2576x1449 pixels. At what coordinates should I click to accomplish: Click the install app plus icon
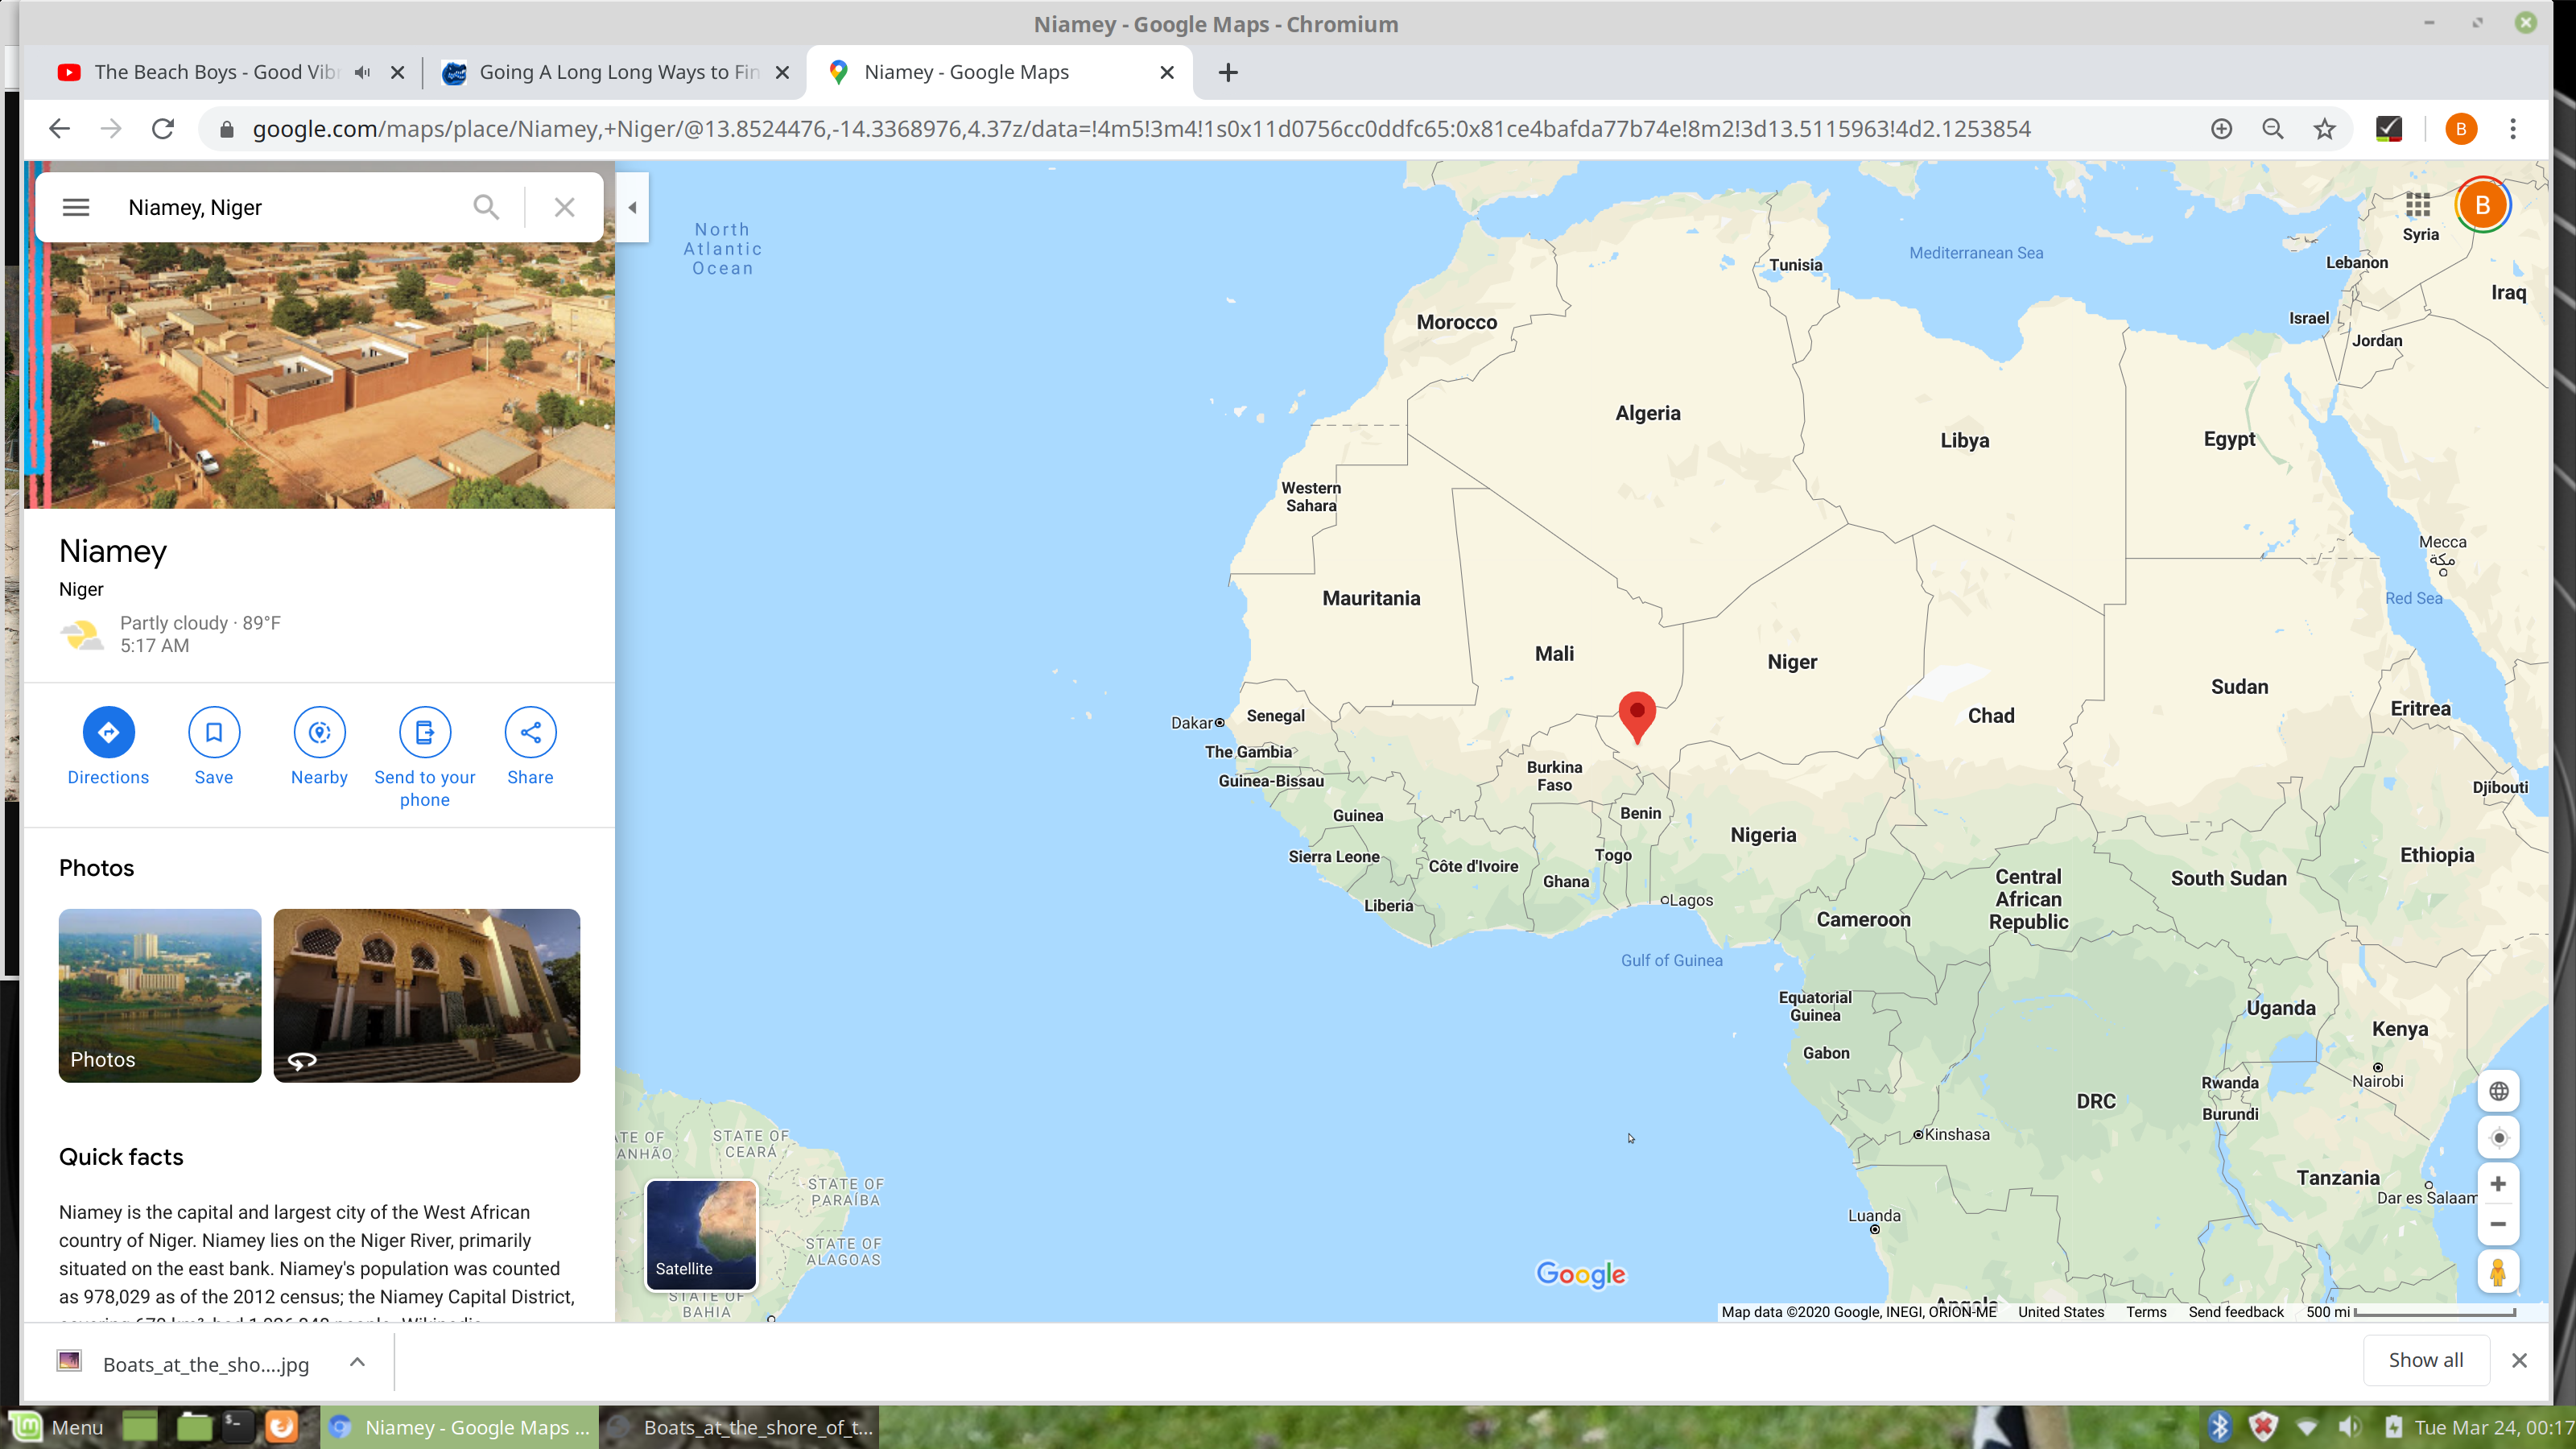[2221, 129]
